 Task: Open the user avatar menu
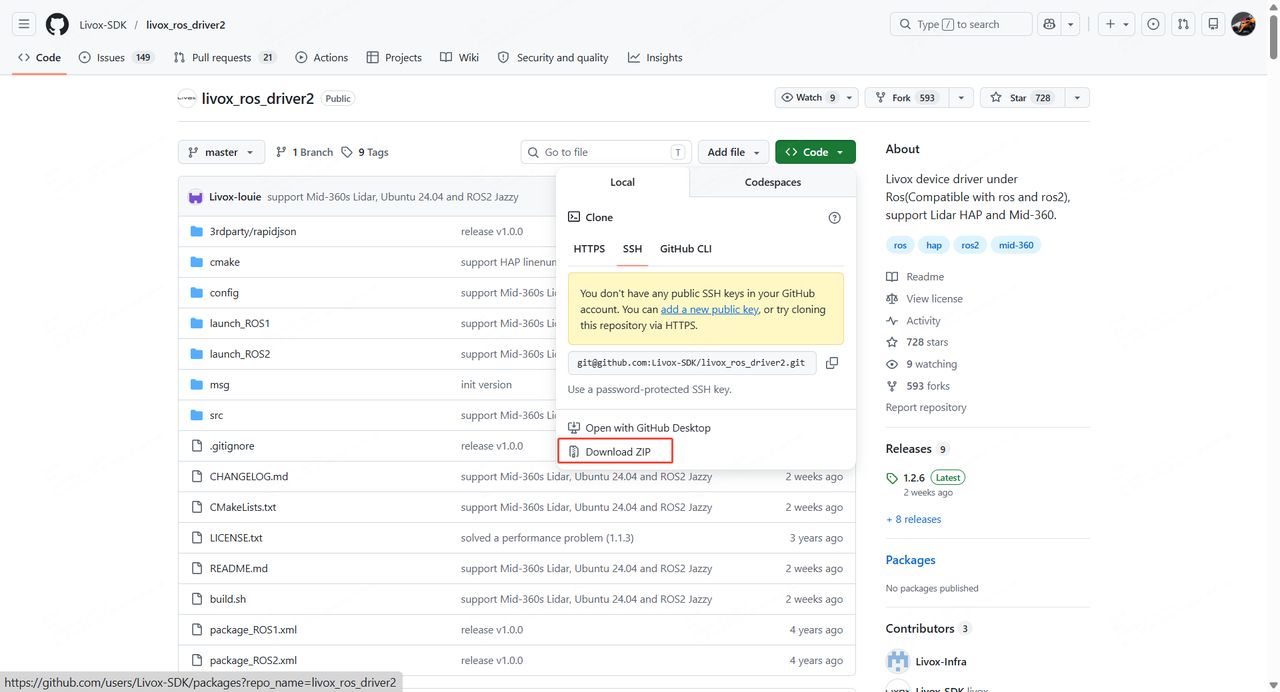(x=1243, y=24)
